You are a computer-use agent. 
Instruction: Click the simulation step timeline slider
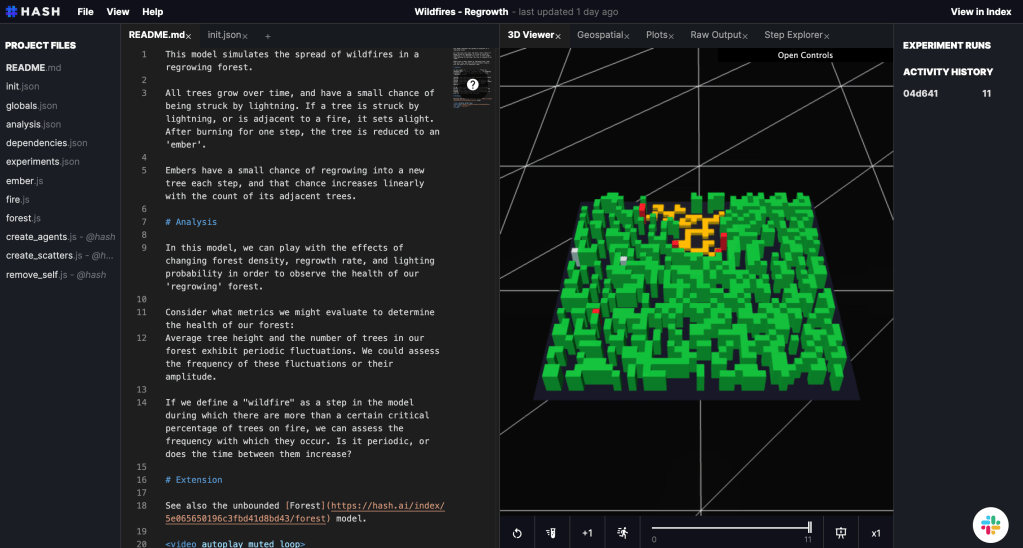click(x=730, y=527)
